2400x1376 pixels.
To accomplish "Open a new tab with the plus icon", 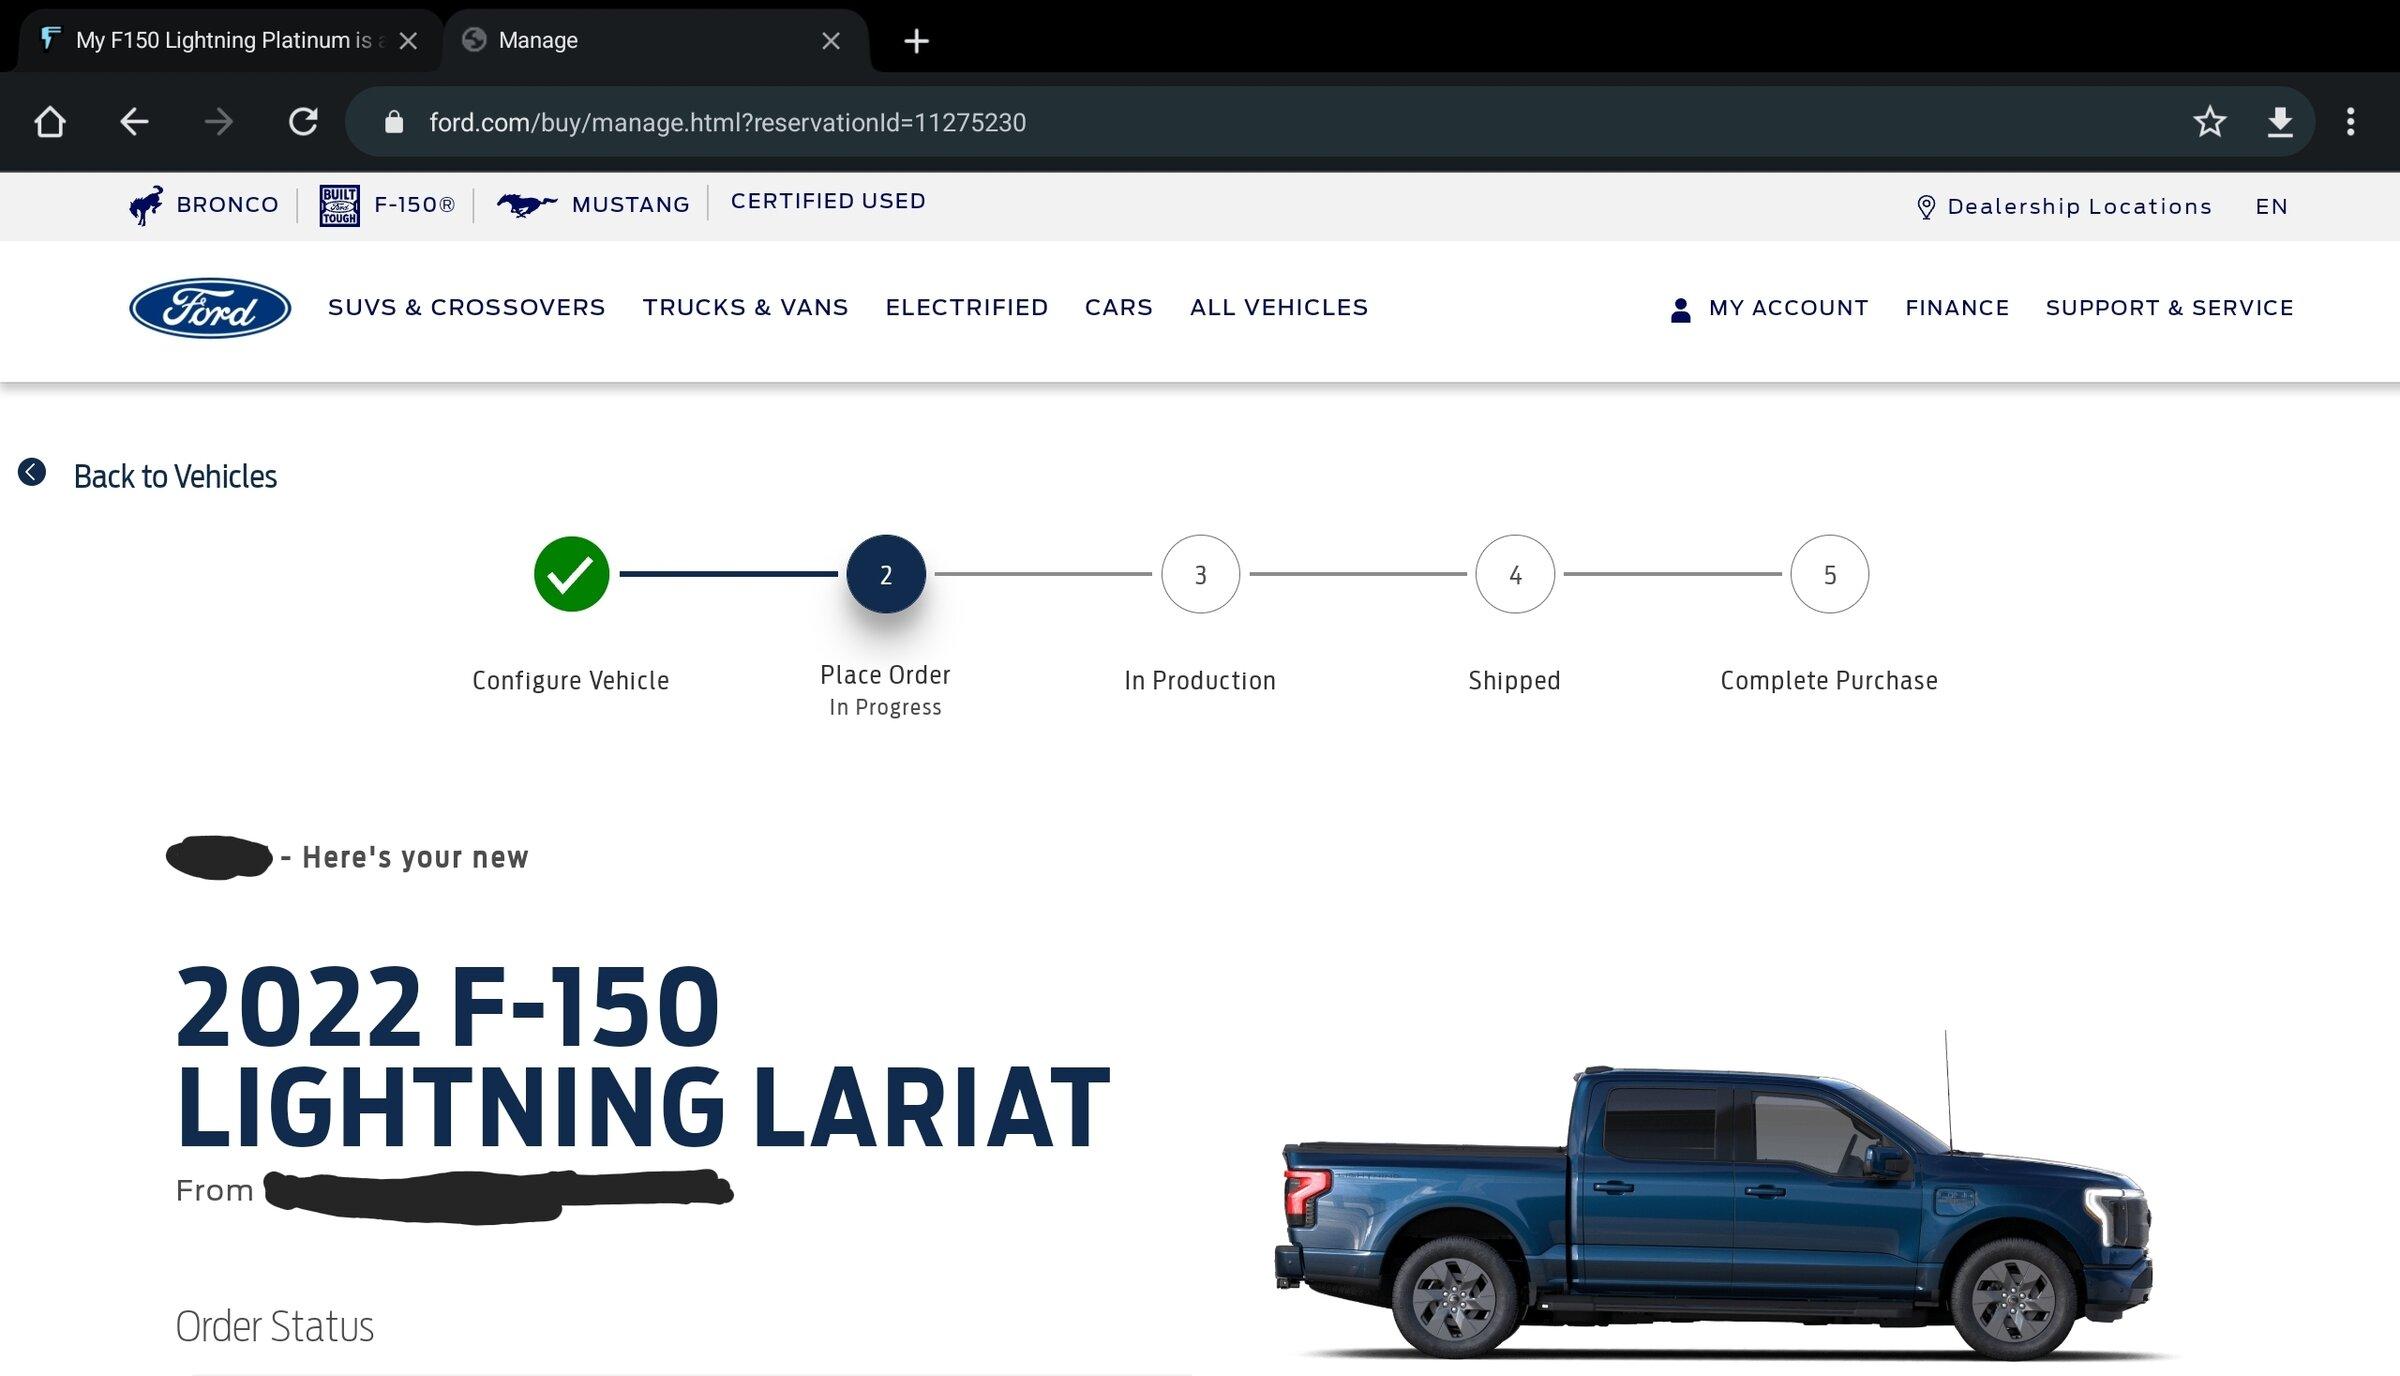I will pyautogui.click(x=916, y=41).
